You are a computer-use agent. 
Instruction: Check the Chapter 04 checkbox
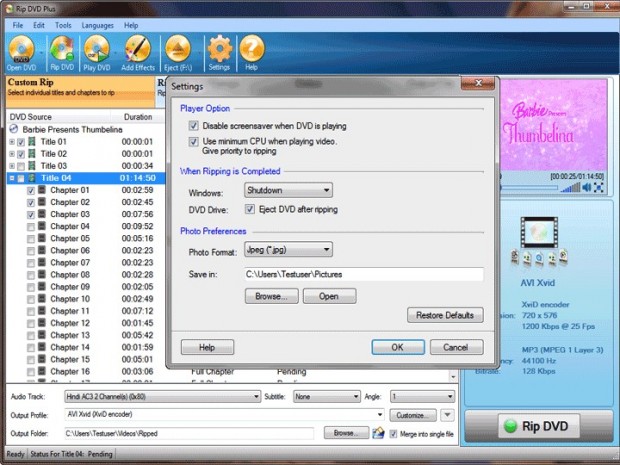[31, 227]
